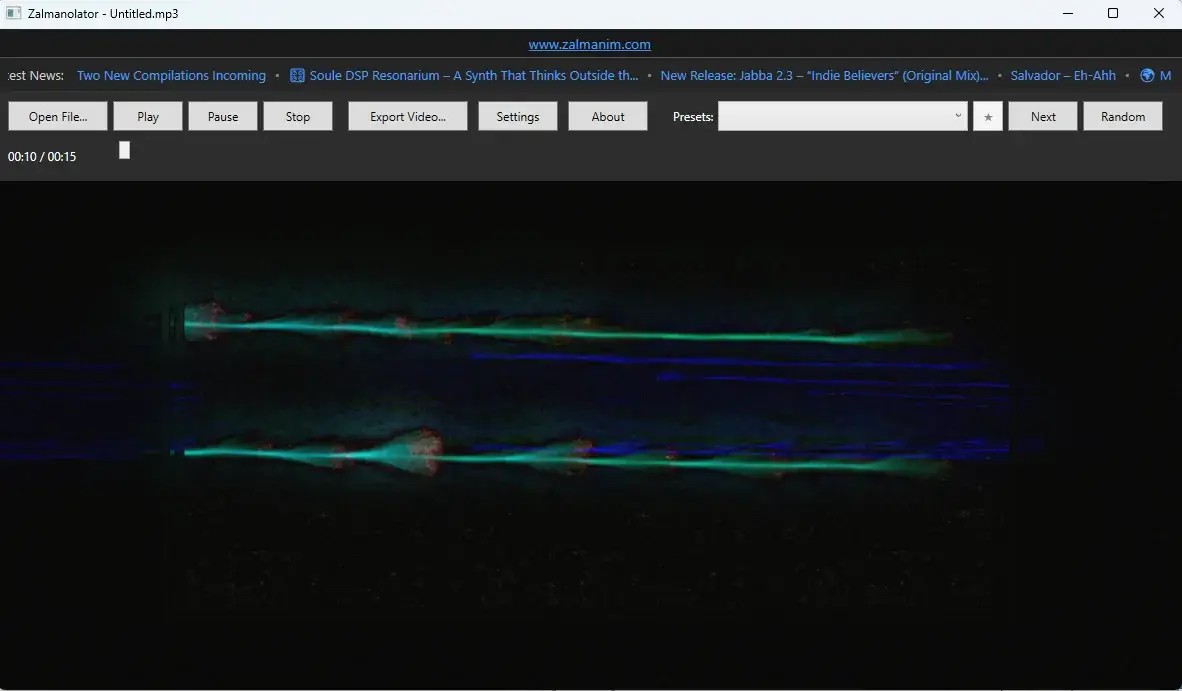Stop audio playback
1182x691 pixels.
click(298, 117)
